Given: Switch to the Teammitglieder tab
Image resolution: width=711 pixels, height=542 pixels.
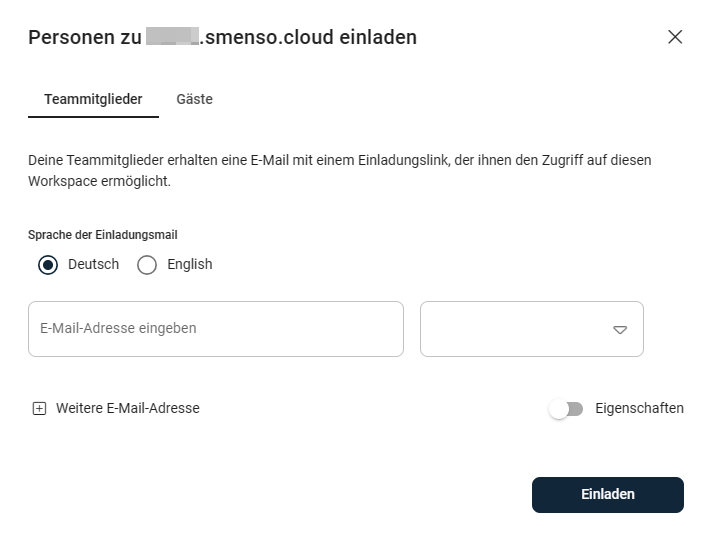Looking at the screenshot, I should click(x=93, y=99).
